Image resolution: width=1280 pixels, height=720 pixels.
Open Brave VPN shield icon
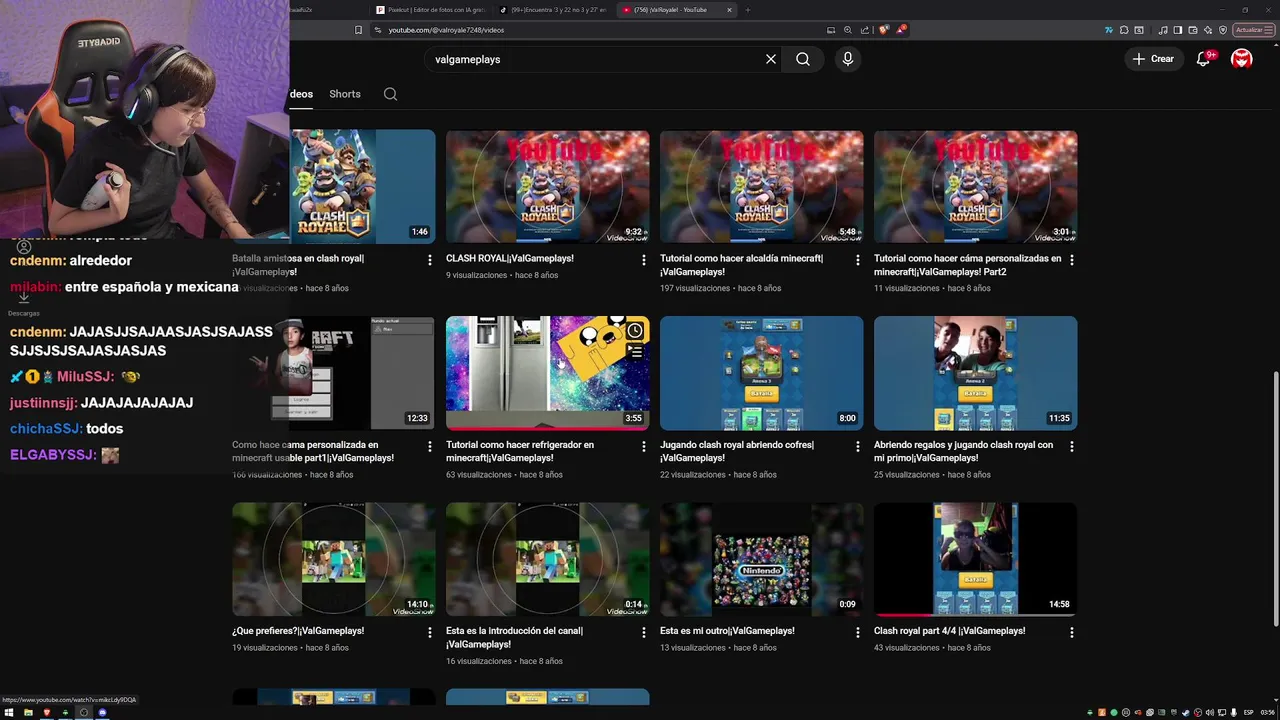point(1223,30)
